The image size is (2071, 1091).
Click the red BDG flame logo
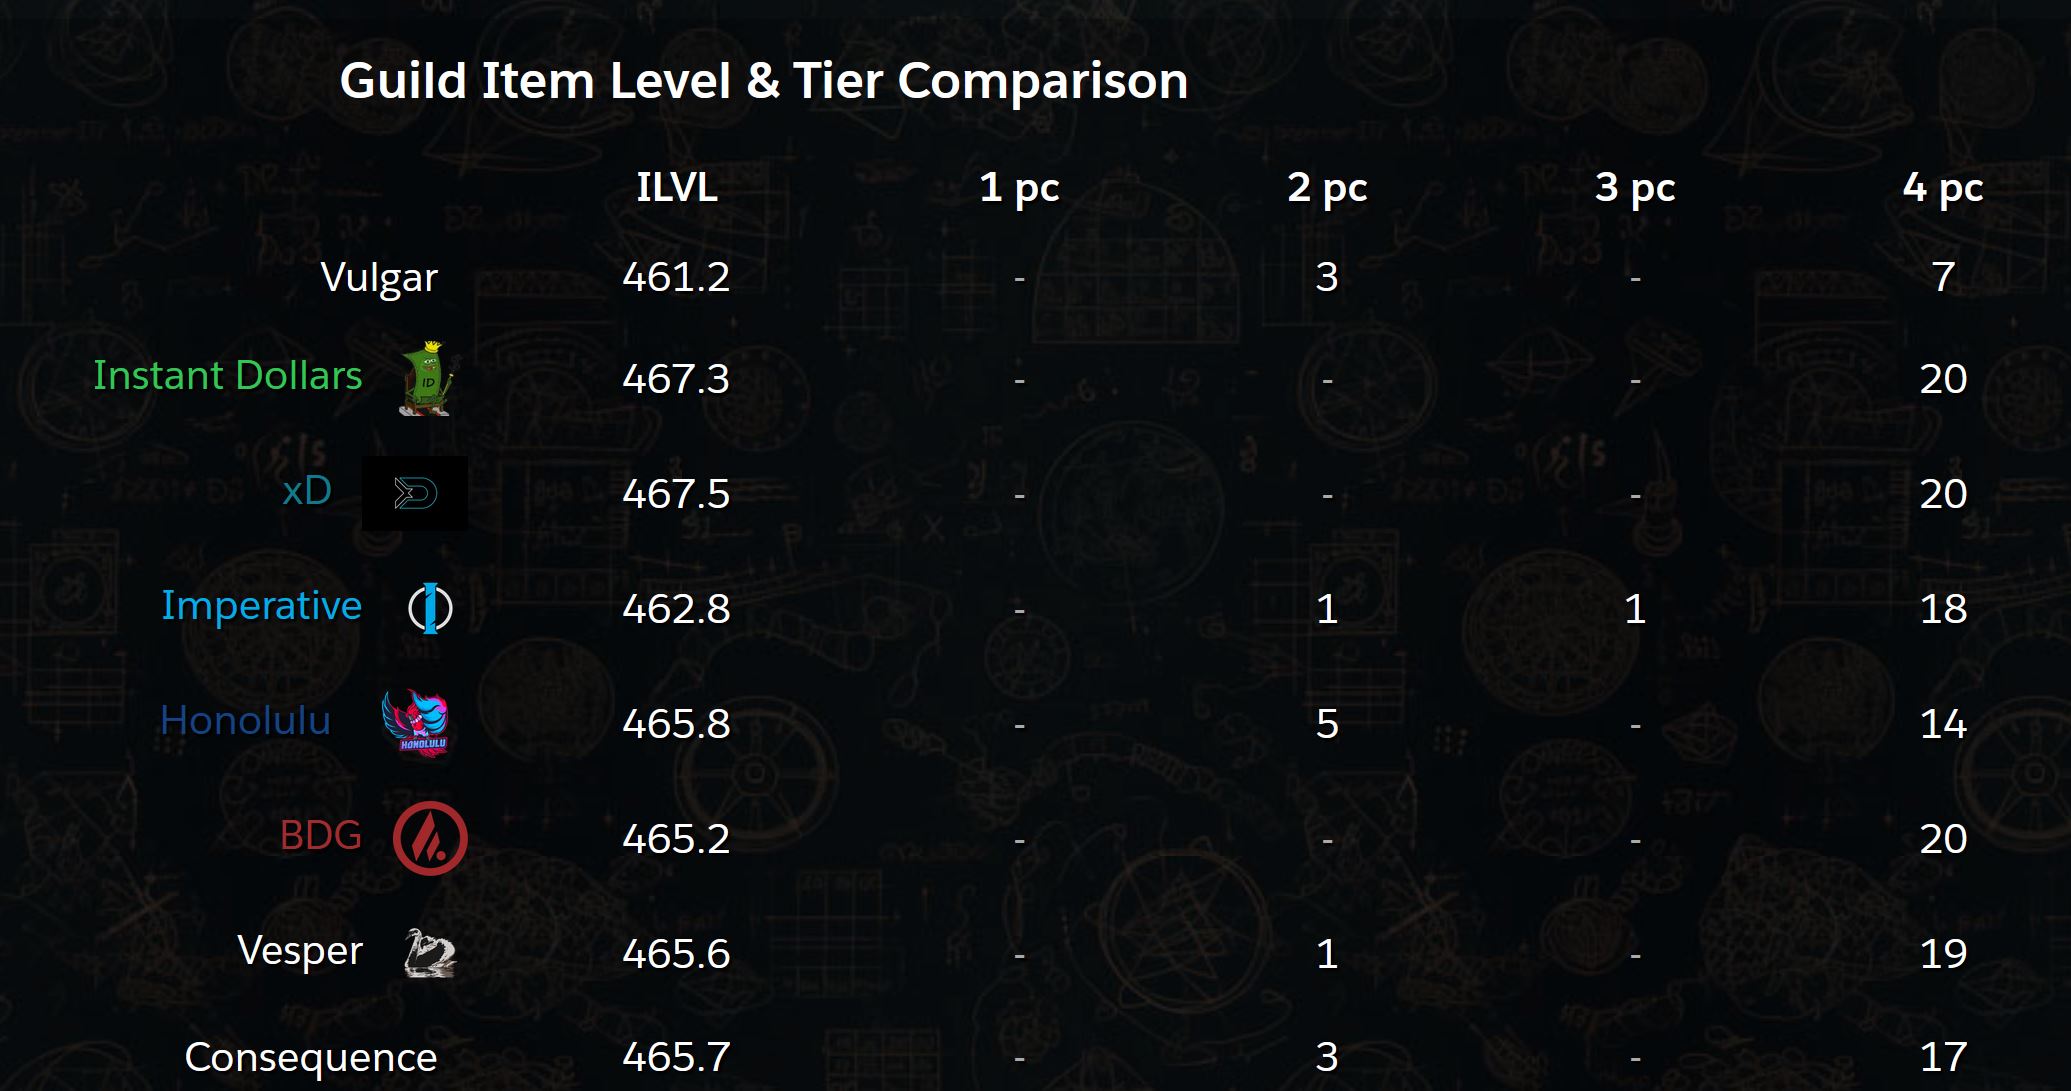(430, 838)
